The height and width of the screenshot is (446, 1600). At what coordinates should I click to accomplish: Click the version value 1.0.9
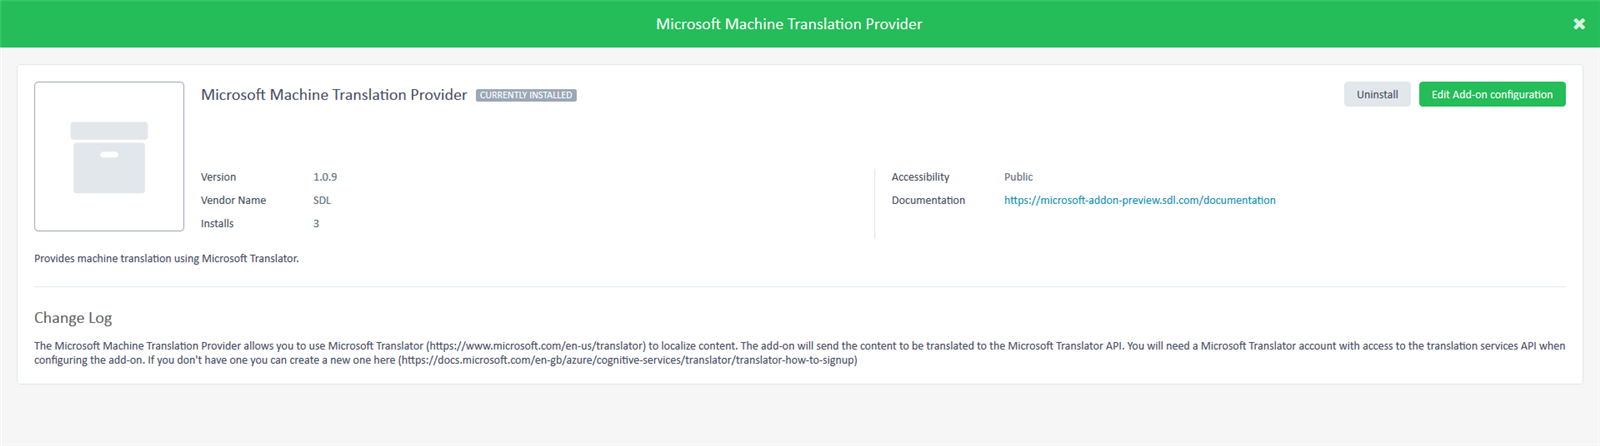pos(325,177)
